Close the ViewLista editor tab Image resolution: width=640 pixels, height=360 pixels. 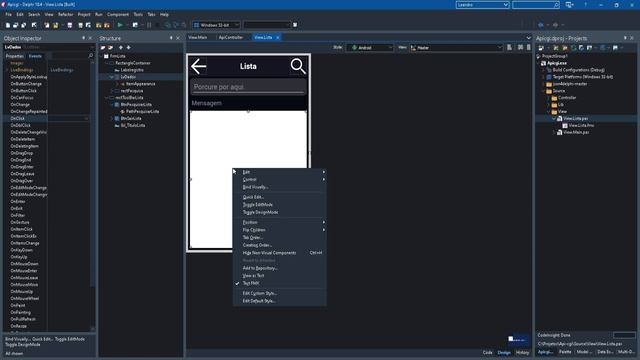click(278, 38)
